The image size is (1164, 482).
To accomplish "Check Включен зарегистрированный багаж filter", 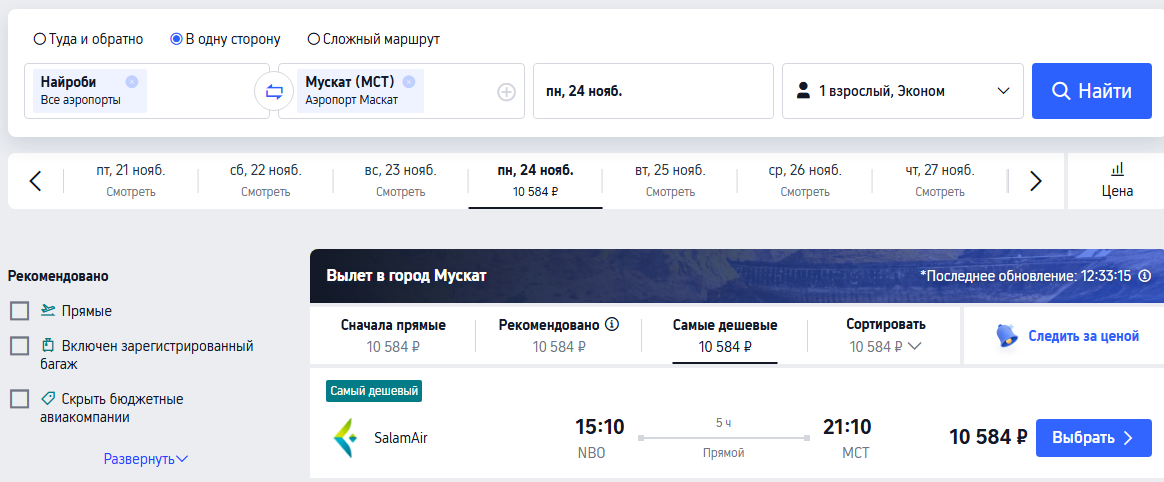I will pos(19,346).
